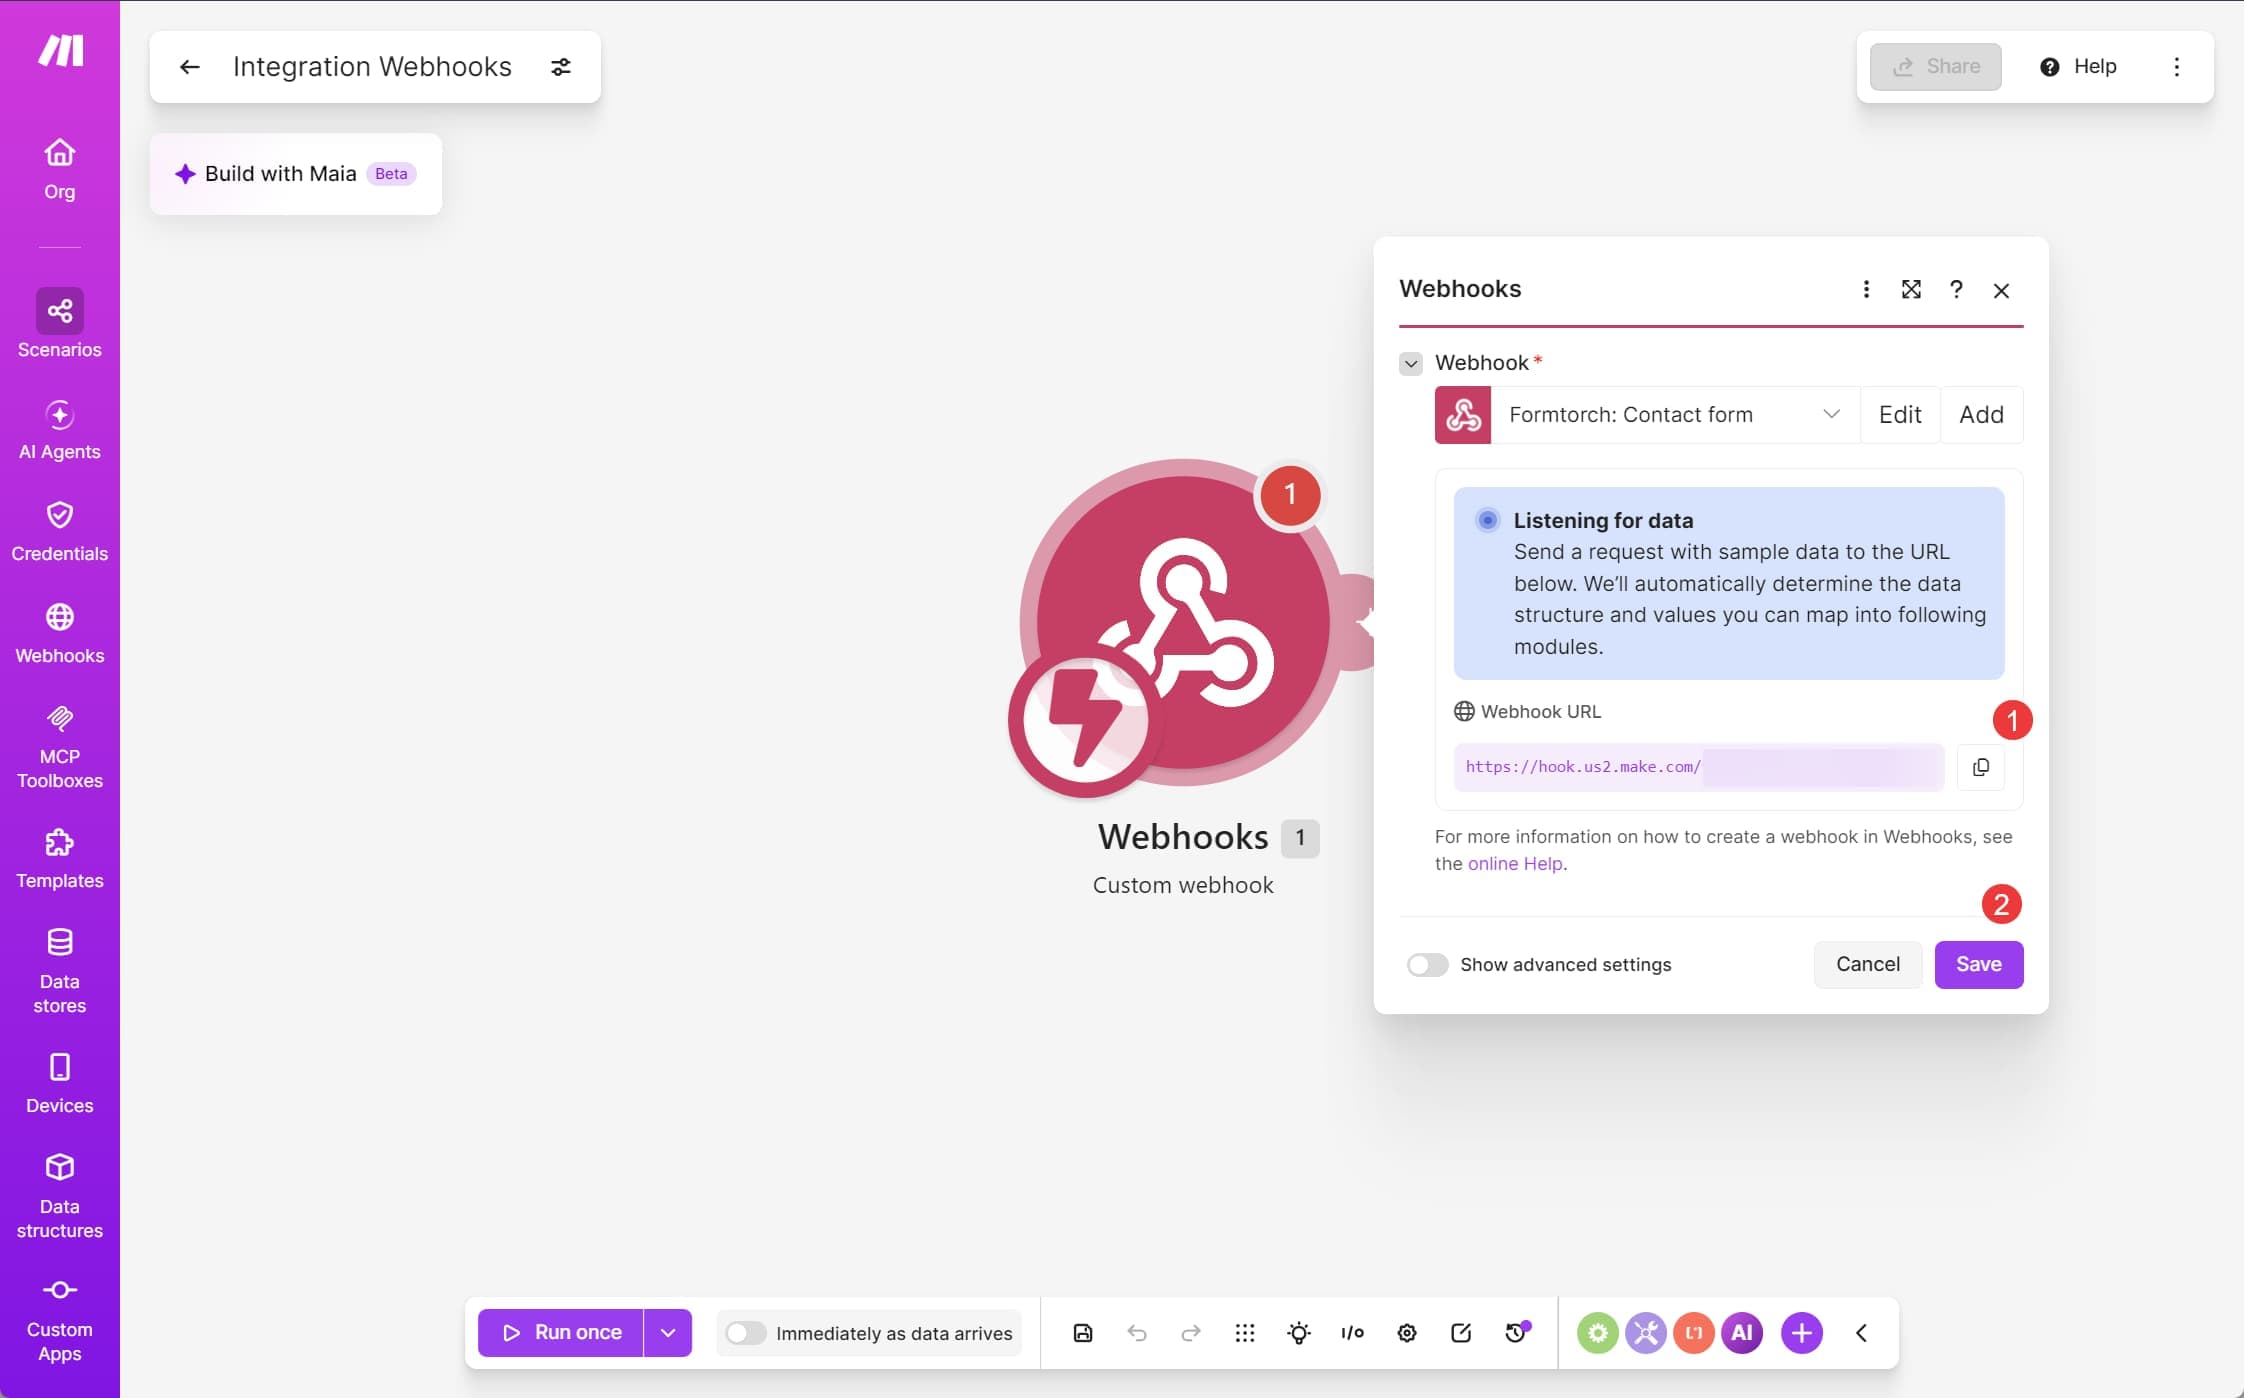Viewport: 2244px width, 1398px height.
Task: Open the online Help link
Action: 1515,863
